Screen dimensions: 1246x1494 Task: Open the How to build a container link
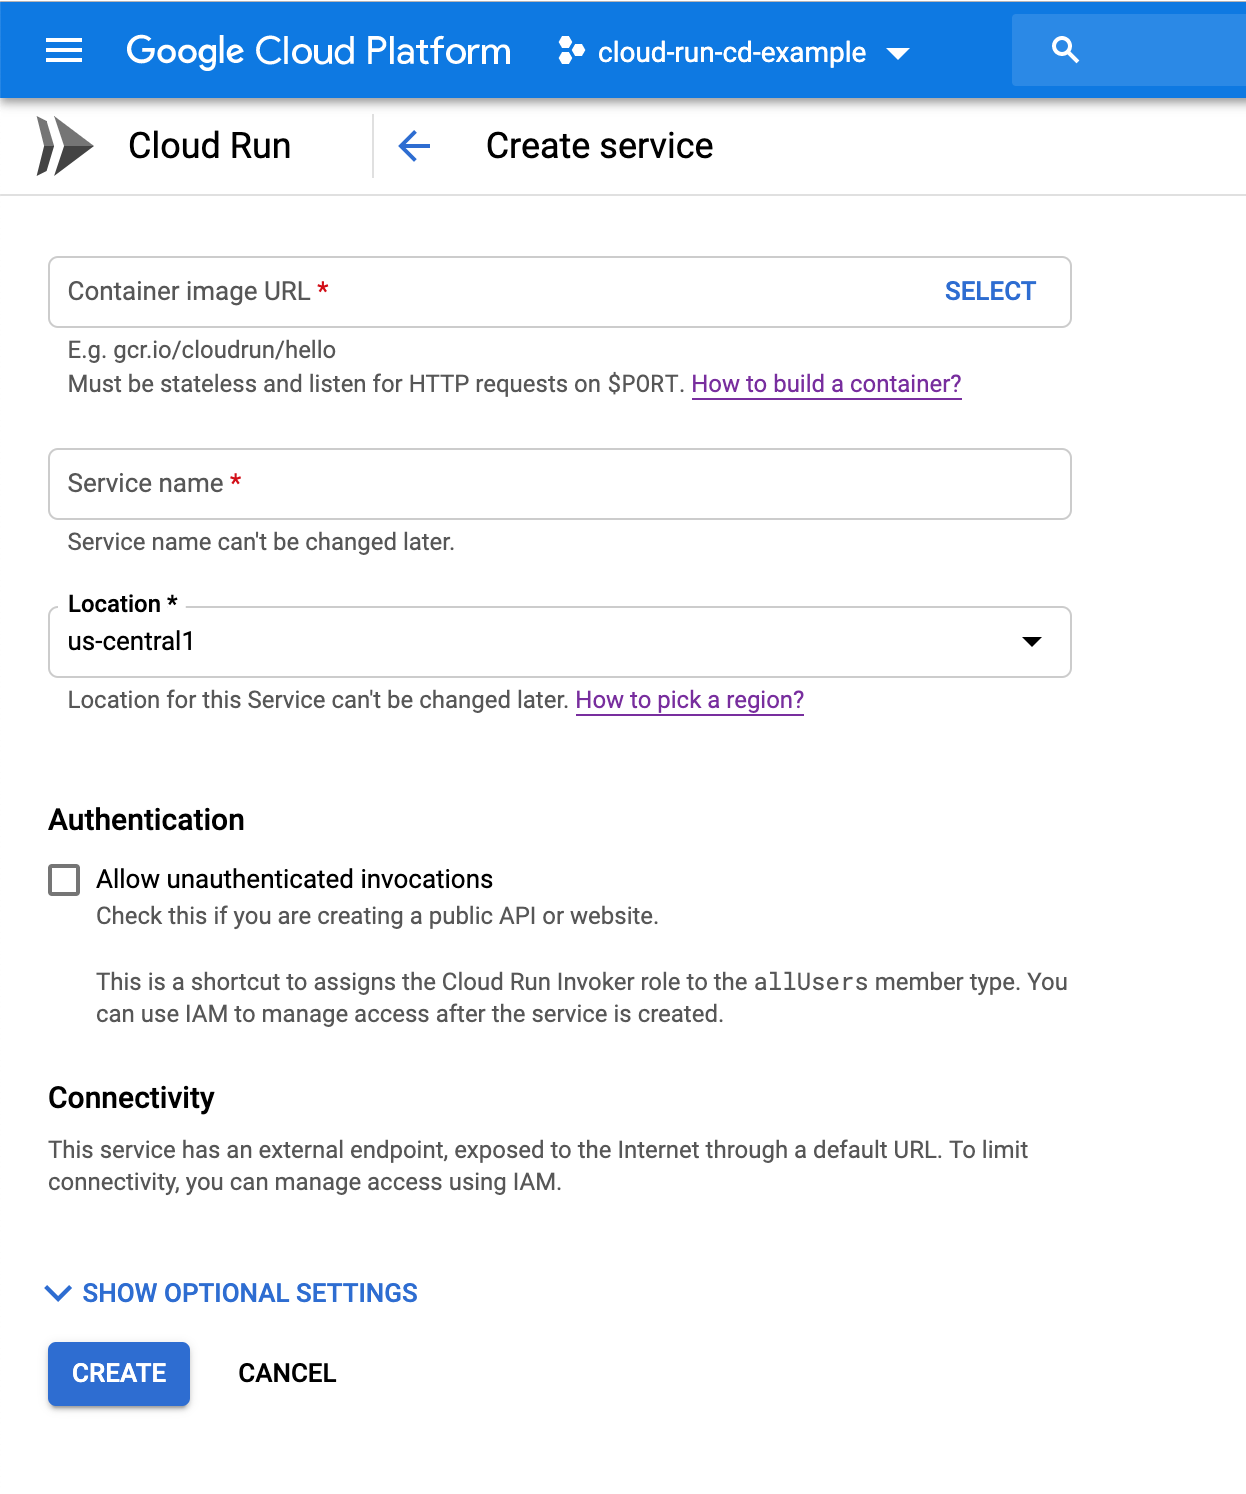coord(826,384)
